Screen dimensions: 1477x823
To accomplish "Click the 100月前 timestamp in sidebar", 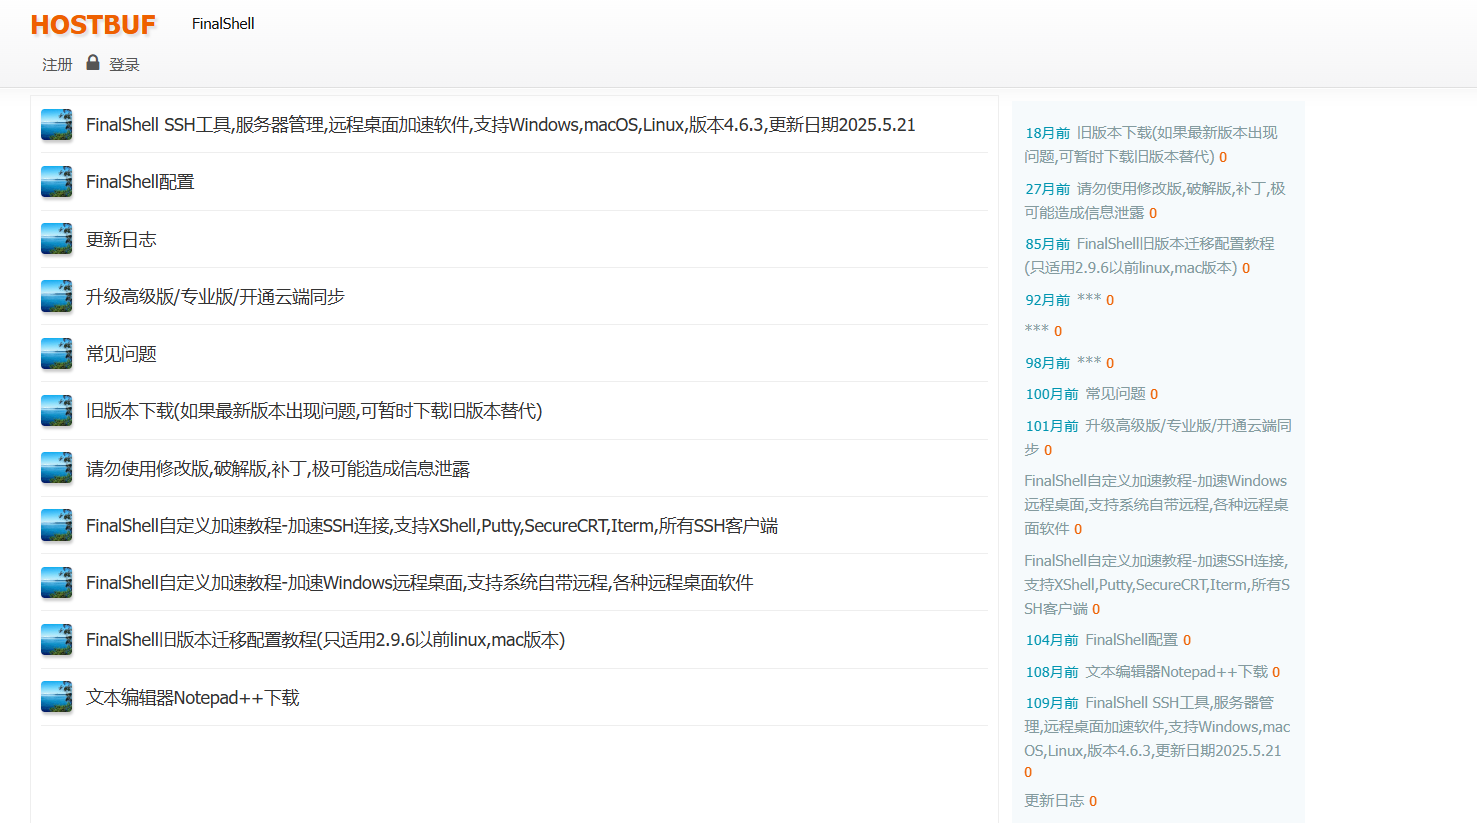I will [1052, 394].
